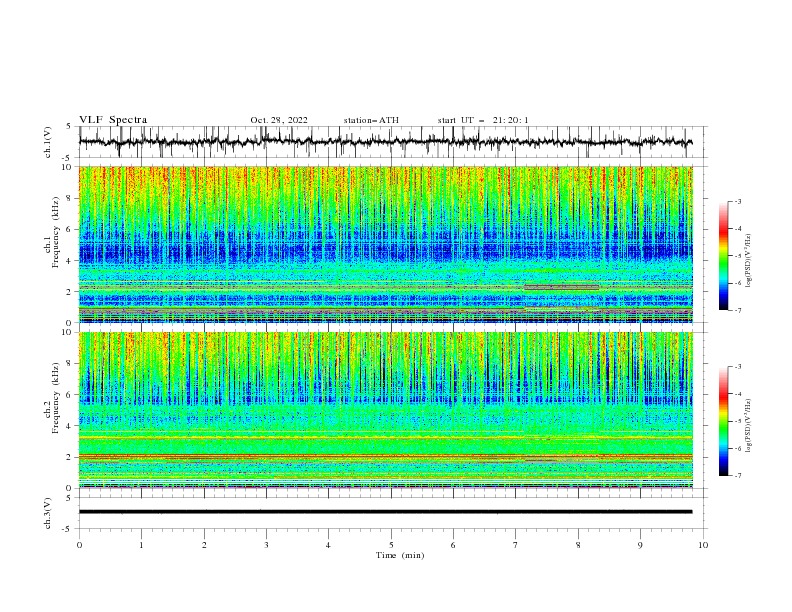Click the upper PSD color scale bar
Screen dimensions: 792x612
pos(724,255)
